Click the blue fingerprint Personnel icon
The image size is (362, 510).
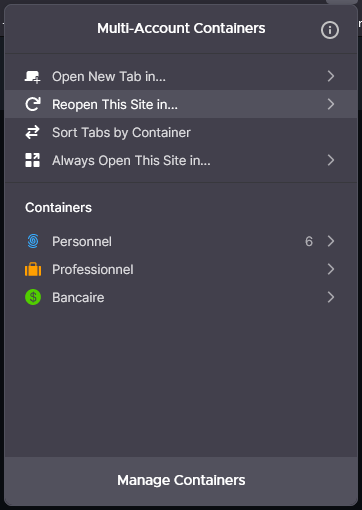(x=33, y=241)
